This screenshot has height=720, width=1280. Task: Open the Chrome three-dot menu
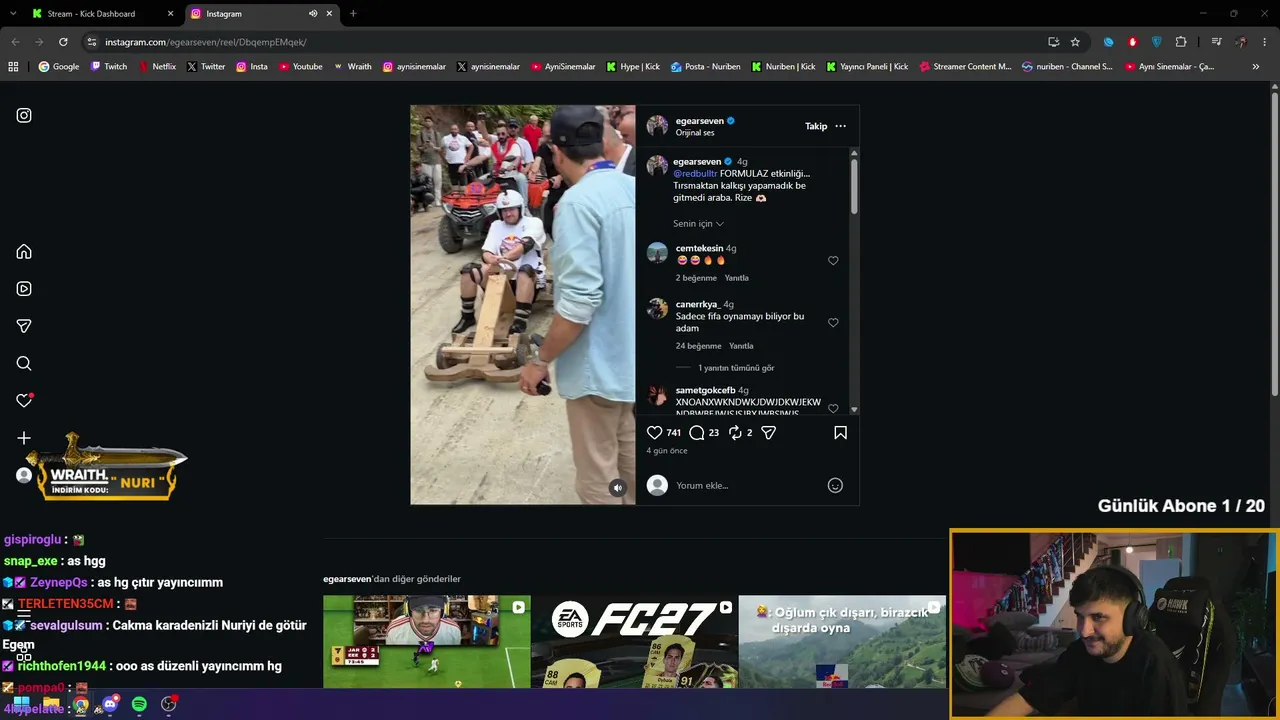coord(1264,42)
